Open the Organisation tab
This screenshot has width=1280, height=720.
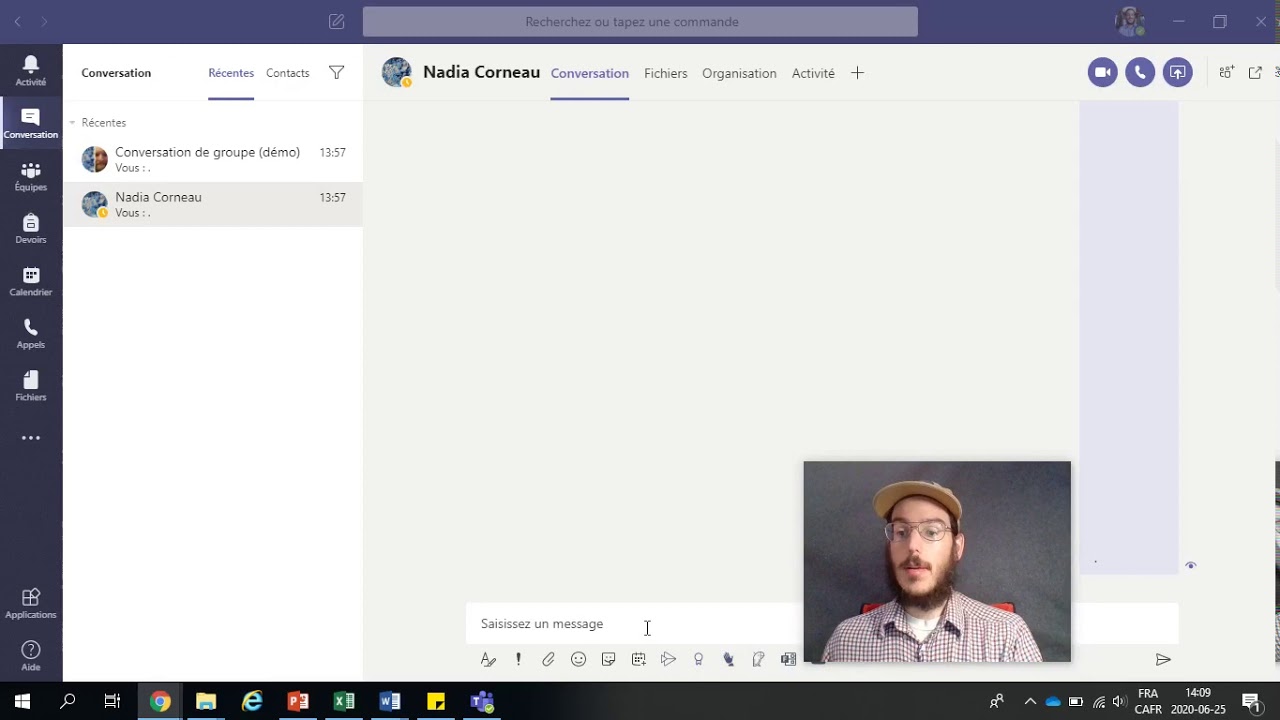click(x=739, y=73)
